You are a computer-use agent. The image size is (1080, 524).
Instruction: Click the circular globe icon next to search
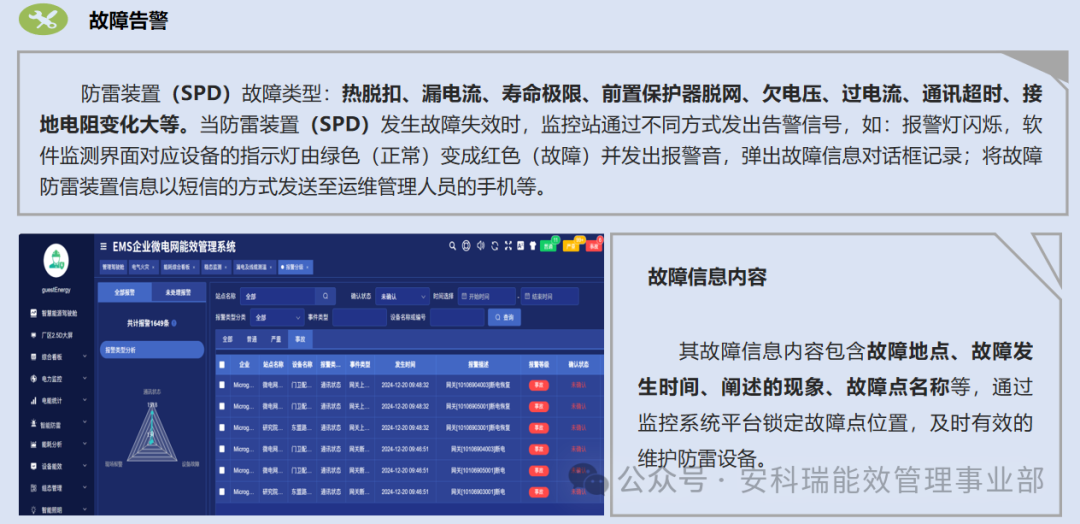[466, 245]
